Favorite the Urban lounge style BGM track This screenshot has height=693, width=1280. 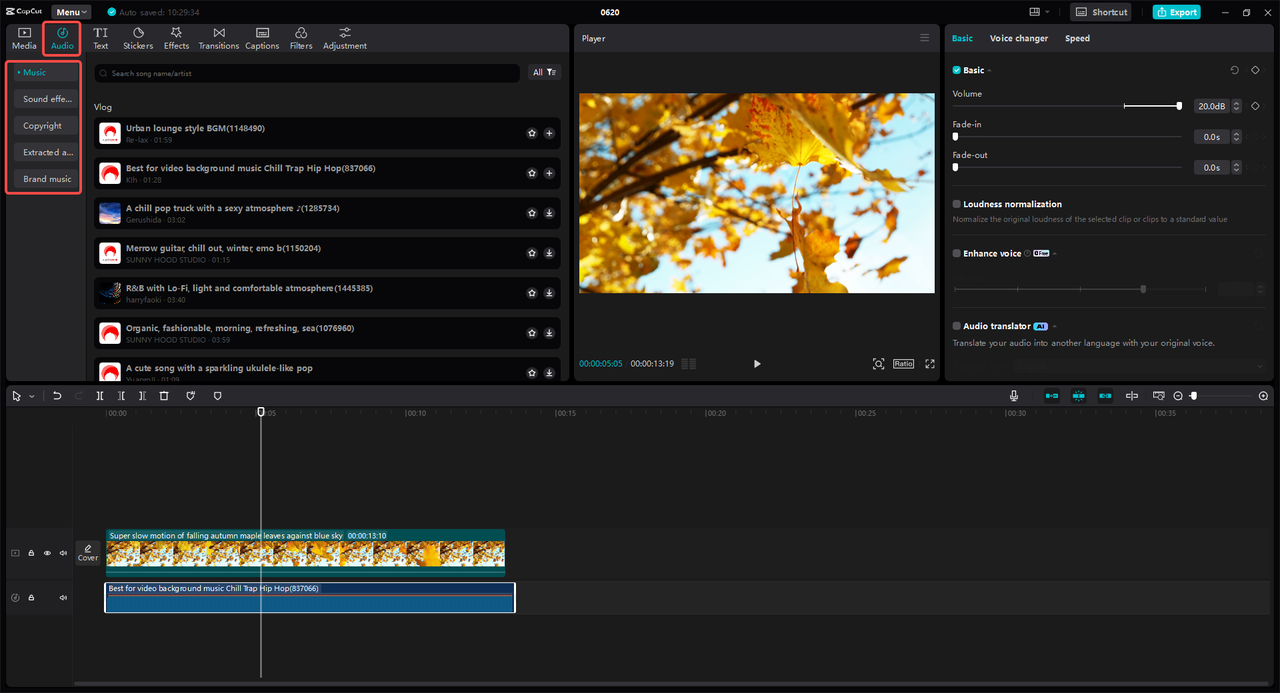pyautogui.click(x=532, y=133)
